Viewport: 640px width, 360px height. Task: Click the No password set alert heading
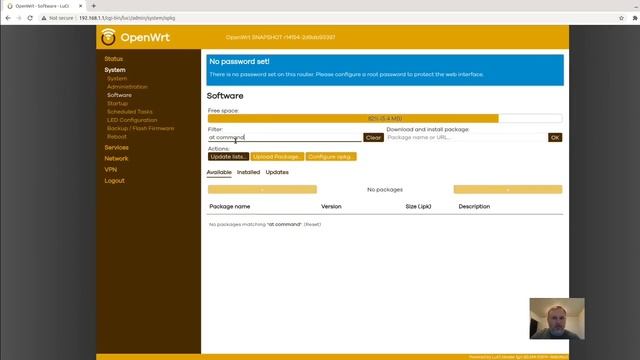239,62
